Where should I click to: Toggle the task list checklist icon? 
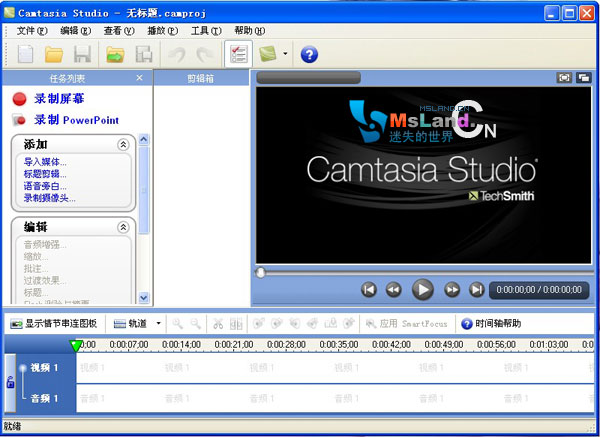coord(238,54)
